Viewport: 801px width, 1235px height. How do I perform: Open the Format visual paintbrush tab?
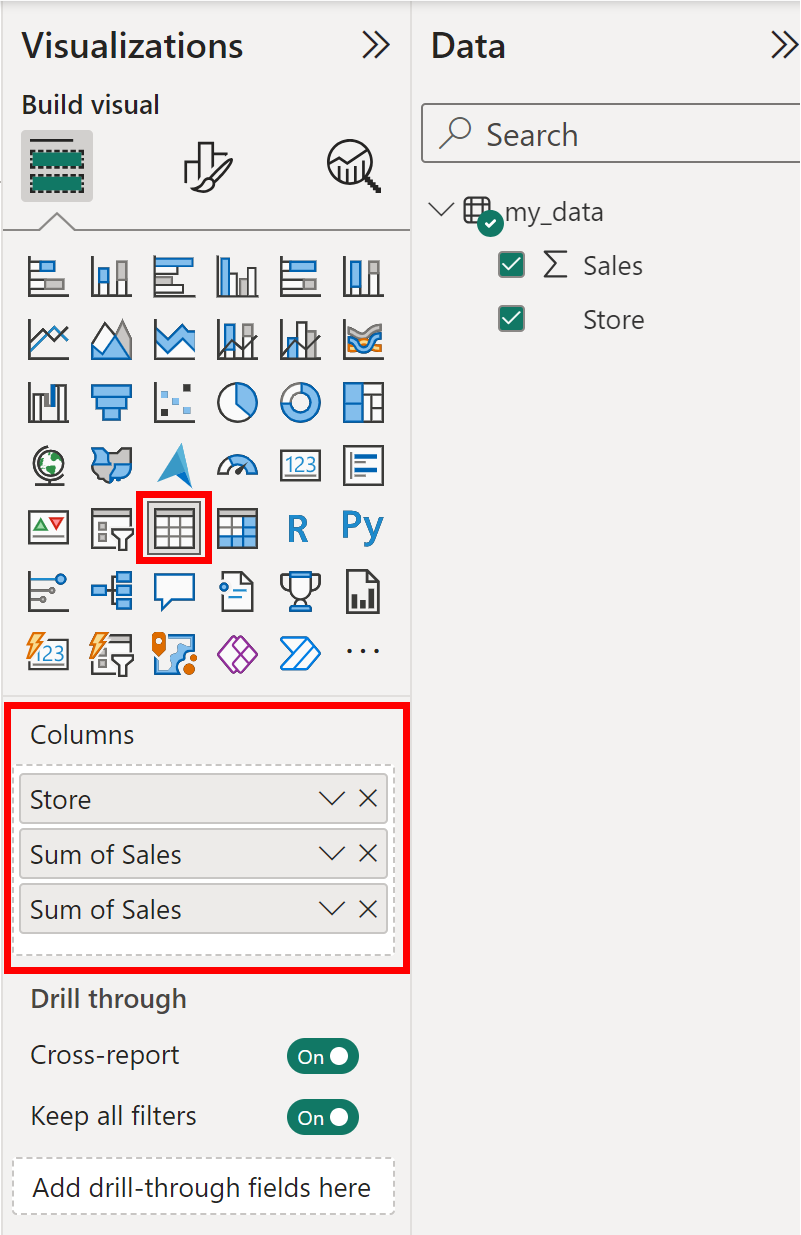click(x=208, y=166)
